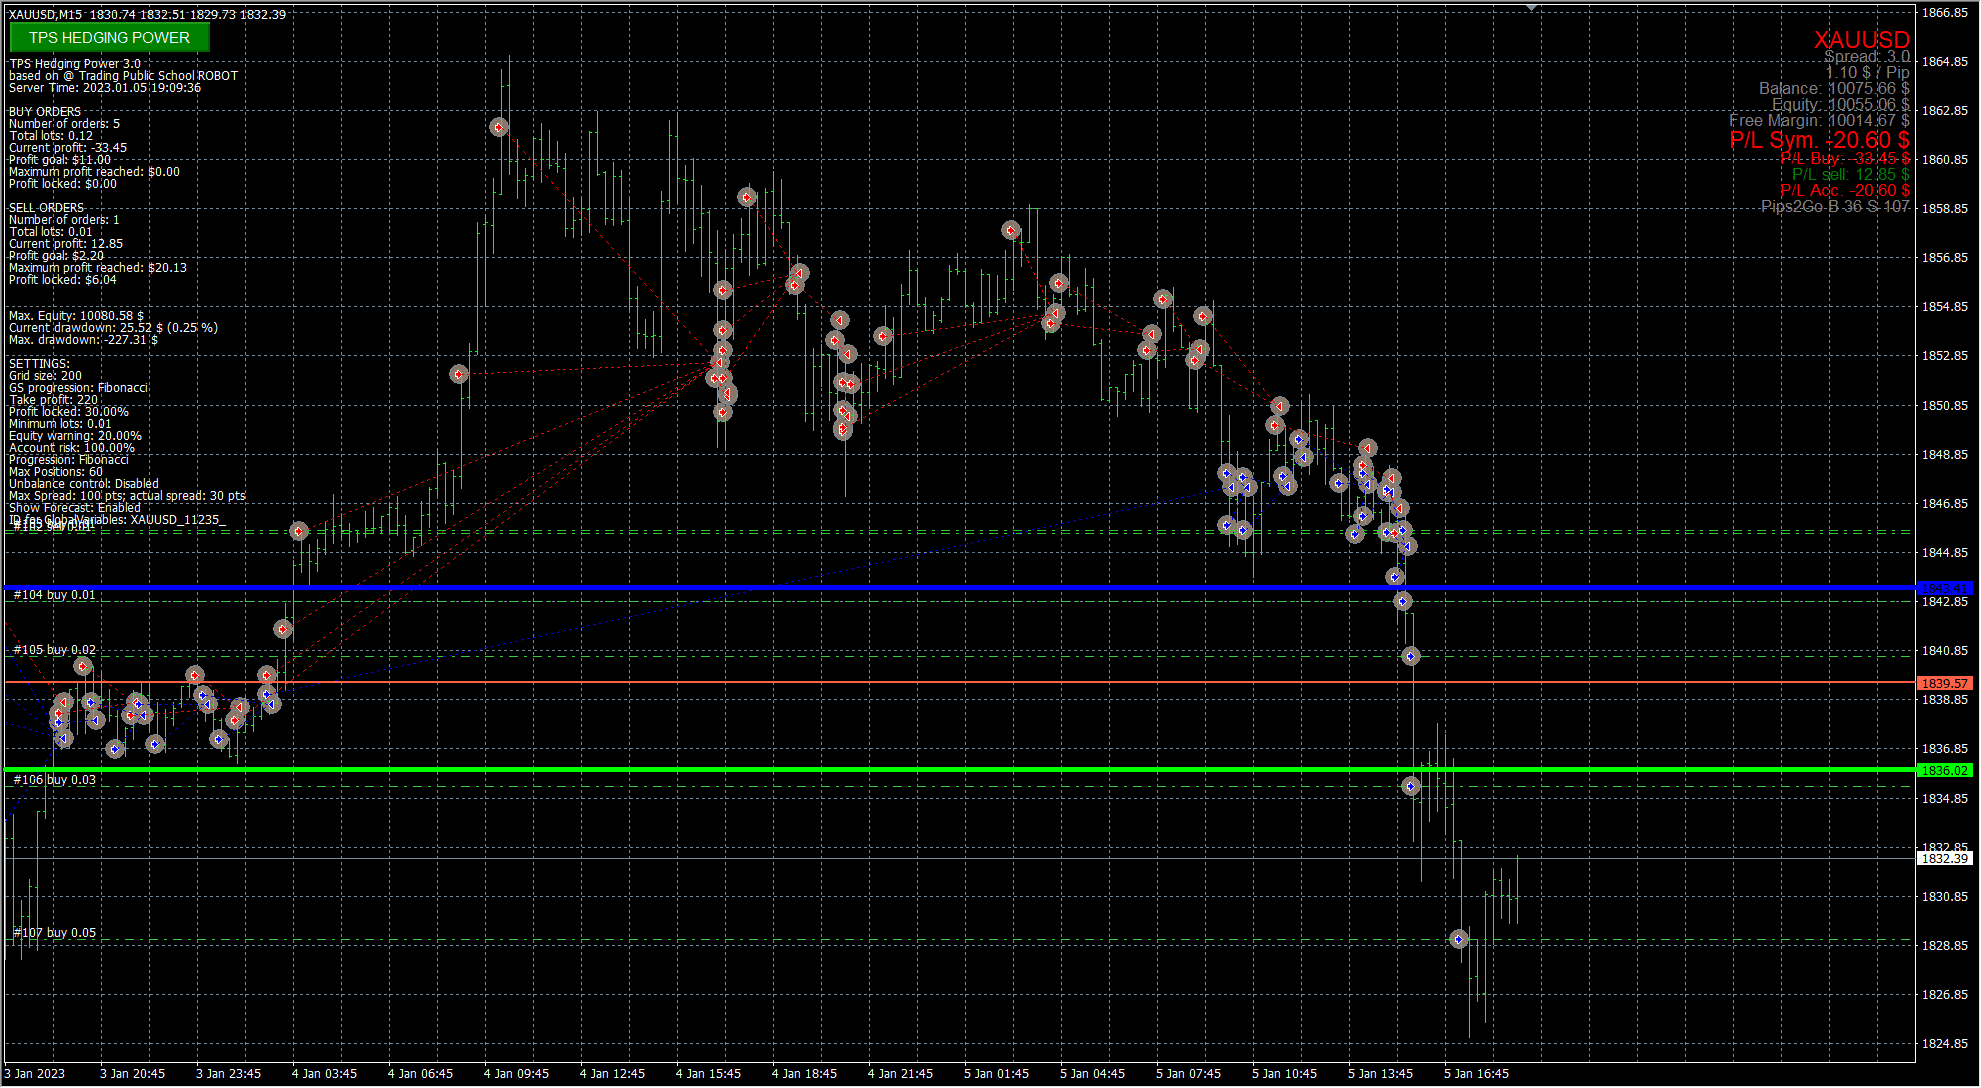The image size is (1981, 1088).
Task: Click the sell arrow marker at the 5 Jan 01:45 peak
Action: pos(1011,231)
